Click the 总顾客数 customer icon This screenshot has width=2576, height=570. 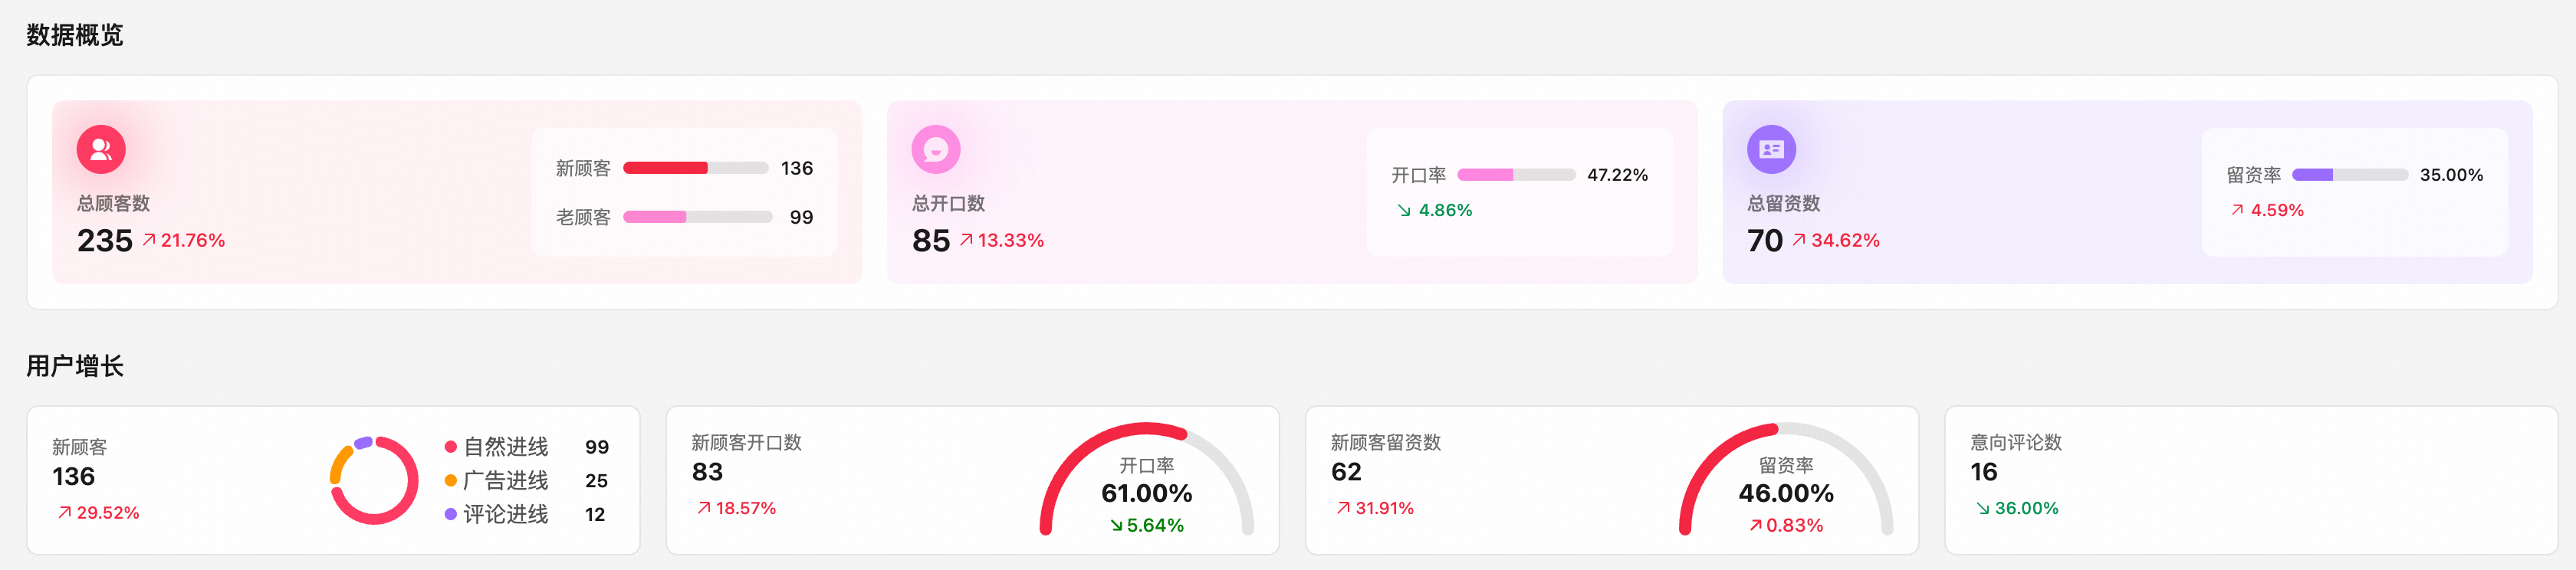point(100,149)
